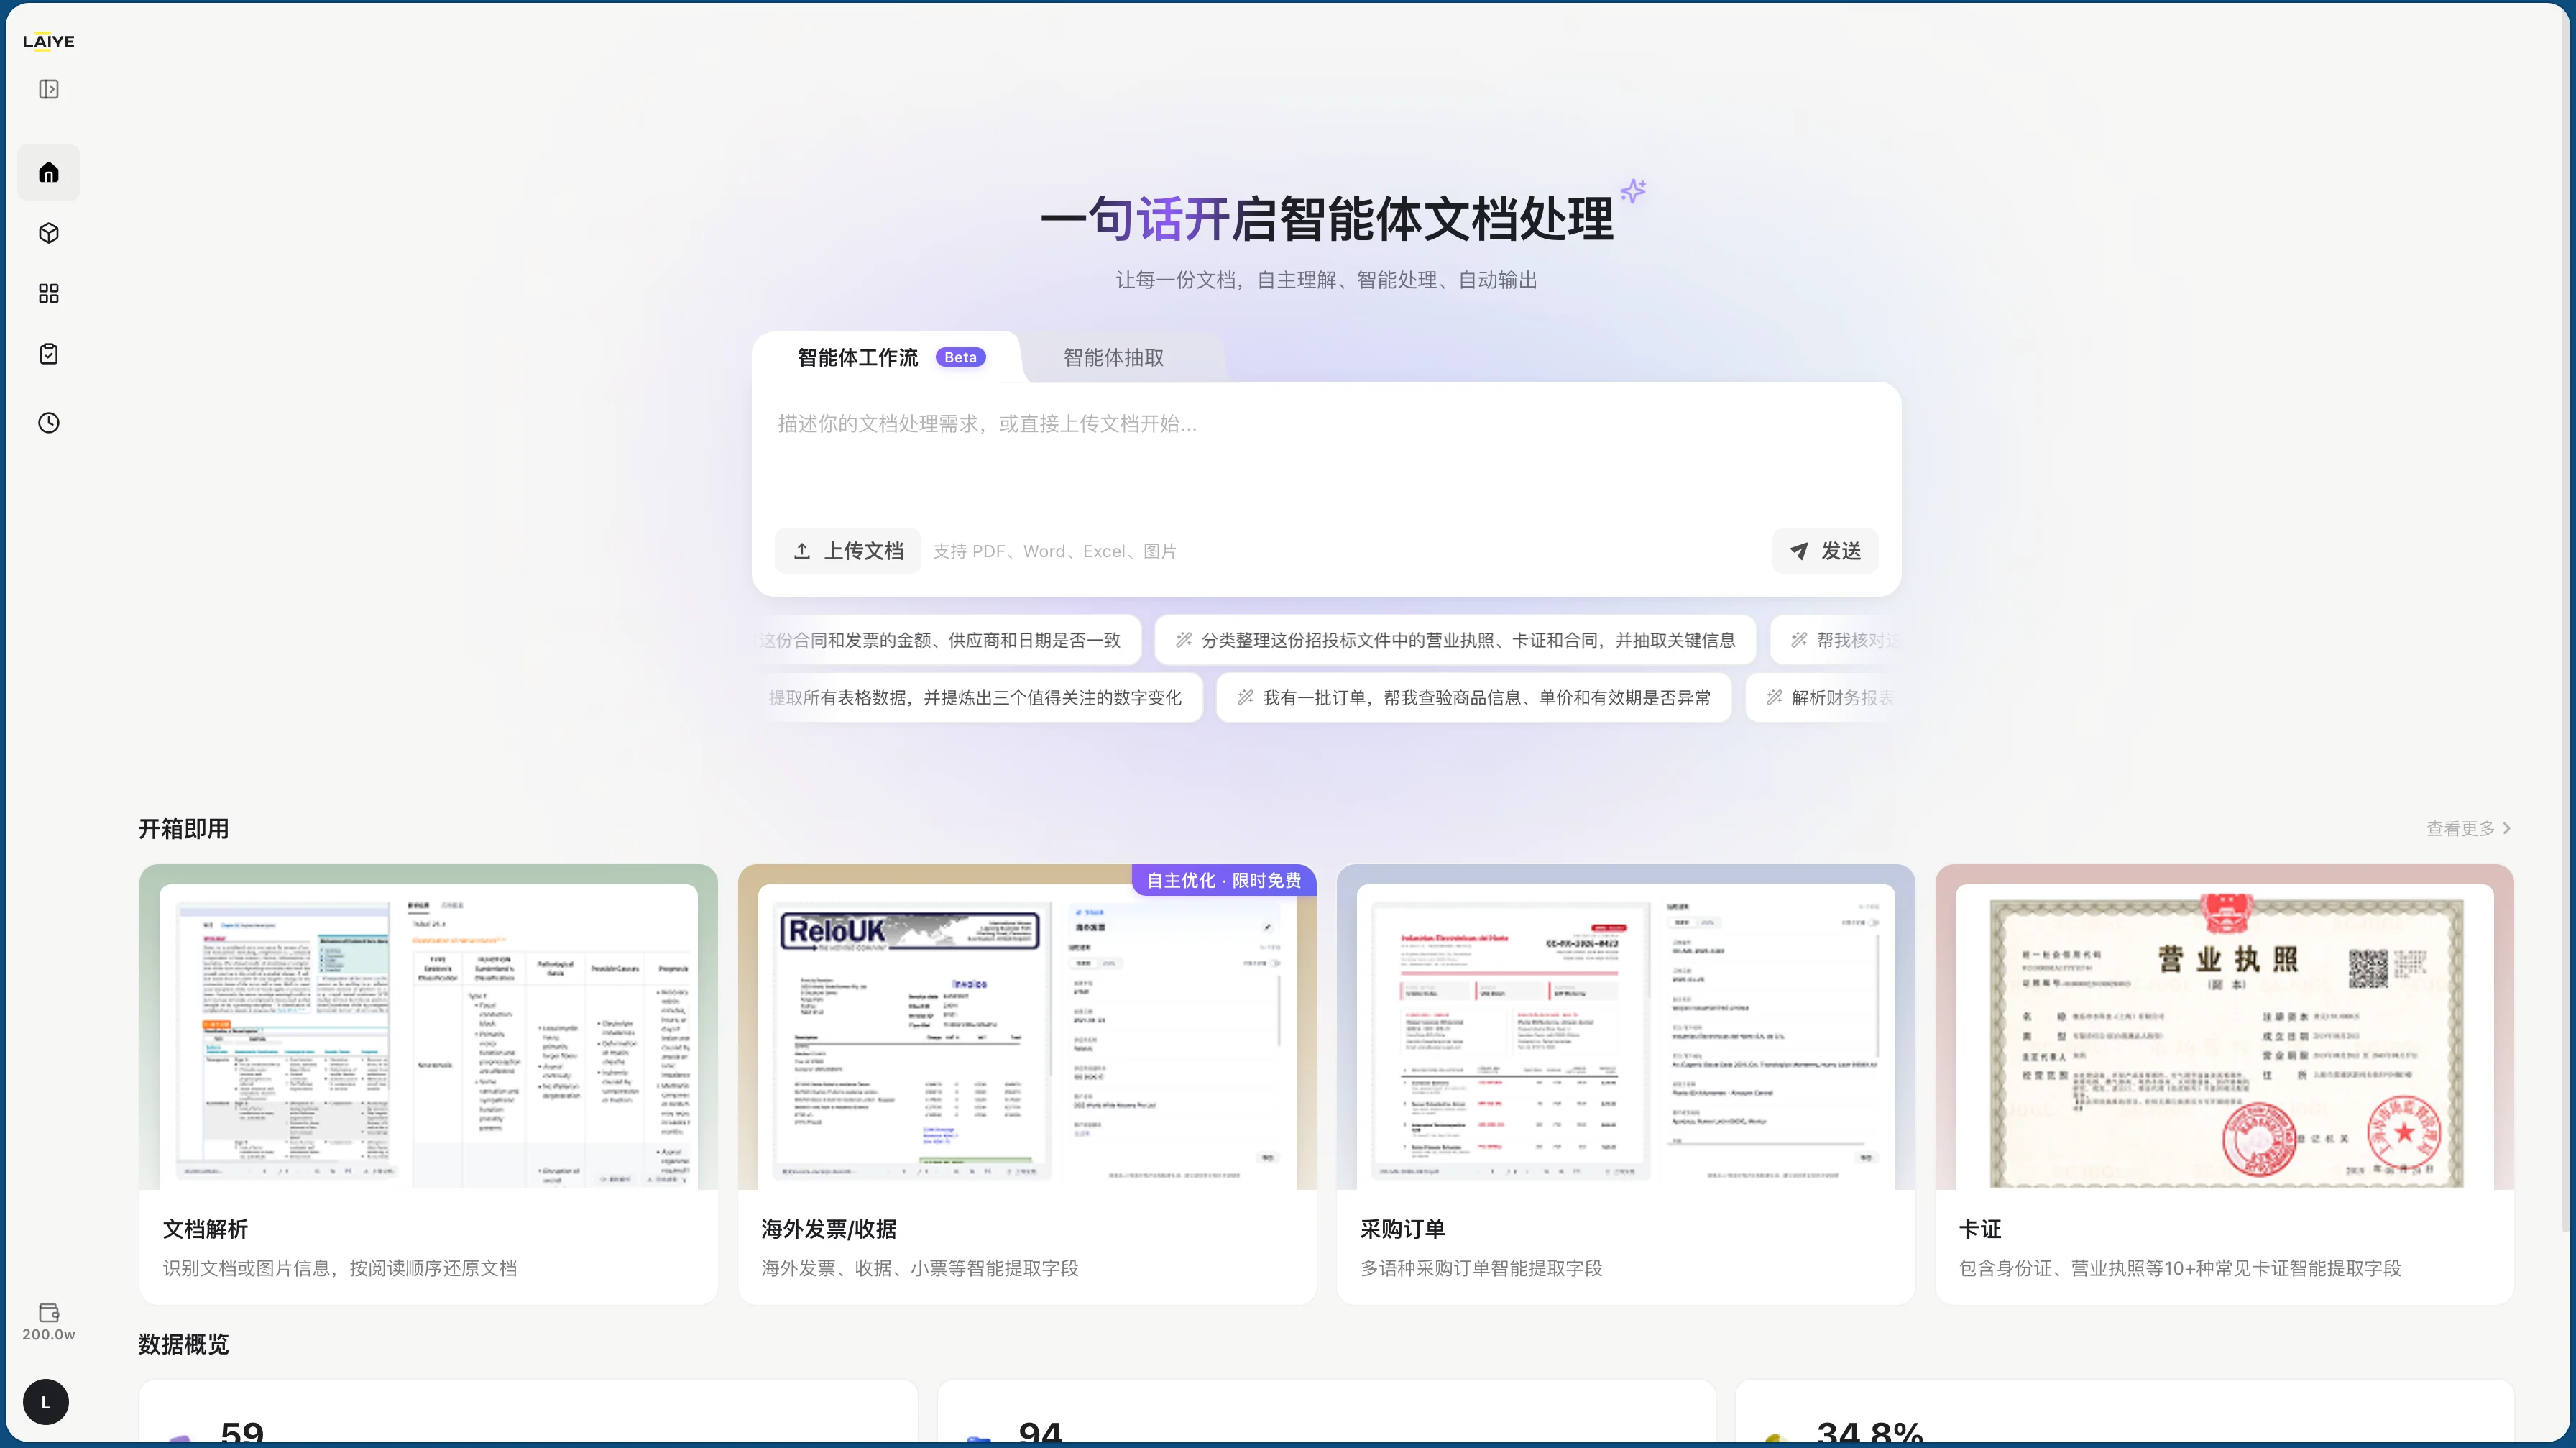Viewport: 2576px width, 1448px height.
Task: Open the four-squares grid icon in sidebar
Action: 49,293
